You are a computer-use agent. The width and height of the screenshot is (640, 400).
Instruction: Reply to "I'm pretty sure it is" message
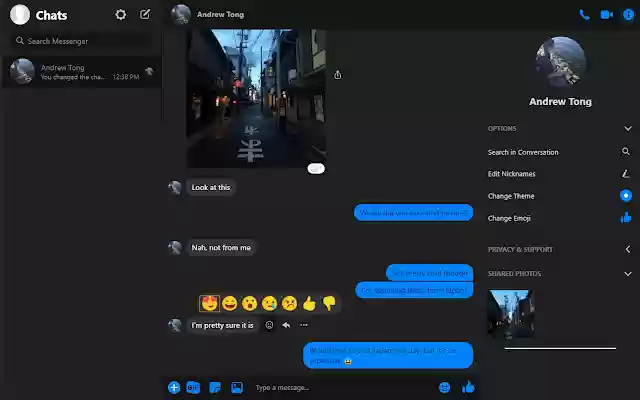286,325
